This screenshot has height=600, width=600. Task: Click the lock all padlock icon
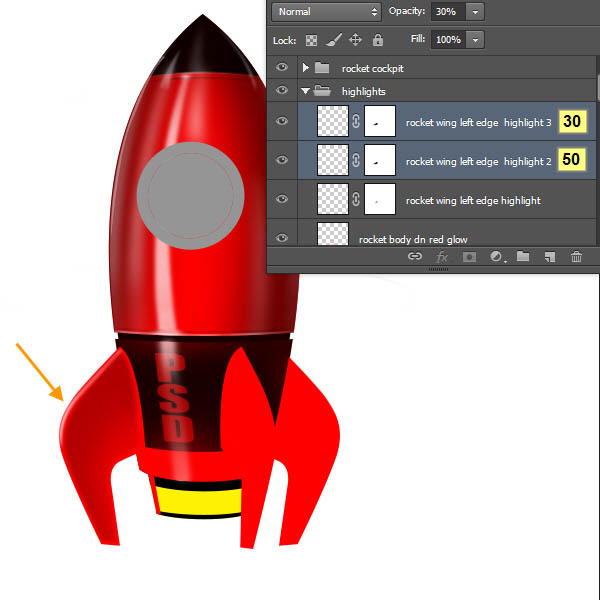378,40
